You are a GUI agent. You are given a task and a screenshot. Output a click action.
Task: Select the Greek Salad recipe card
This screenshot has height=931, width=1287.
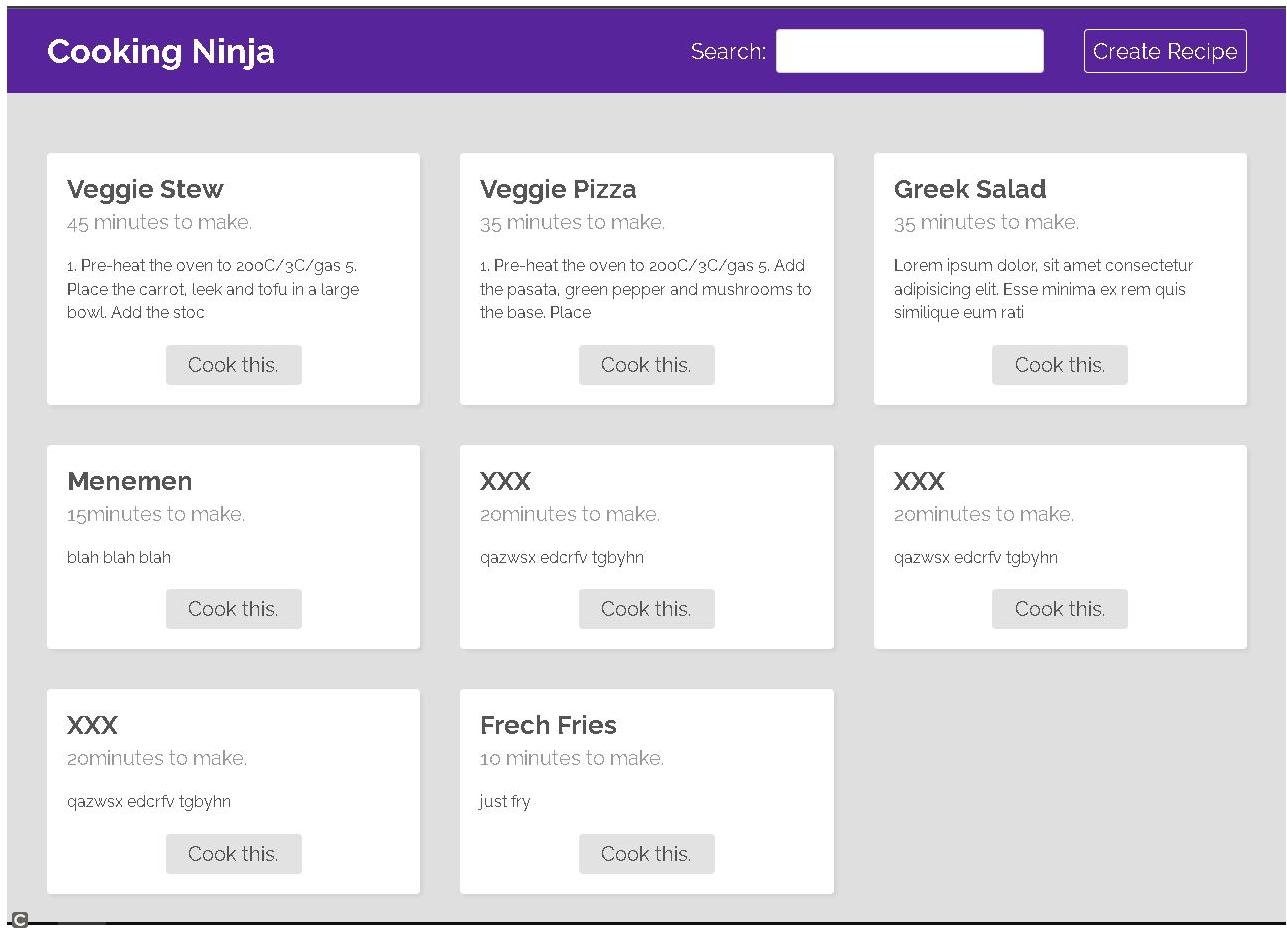tap(1059, 279)
